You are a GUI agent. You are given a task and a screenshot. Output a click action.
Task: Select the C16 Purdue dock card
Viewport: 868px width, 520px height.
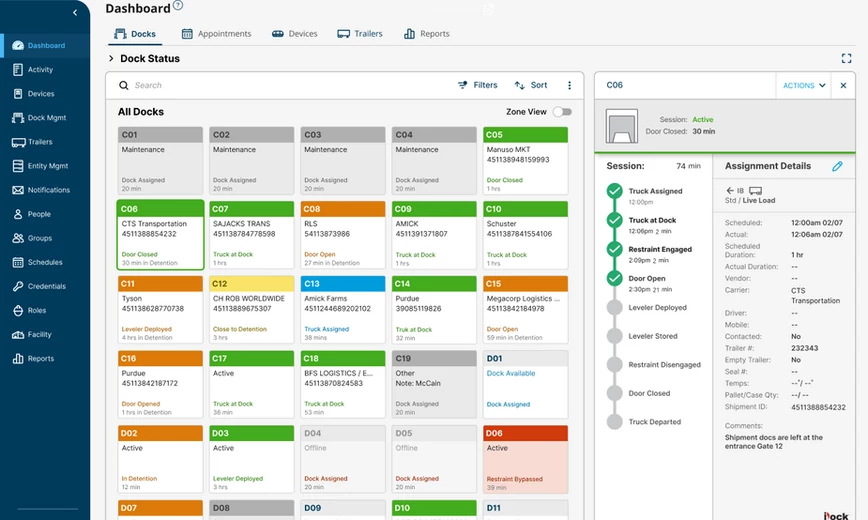tap(161, 384)
